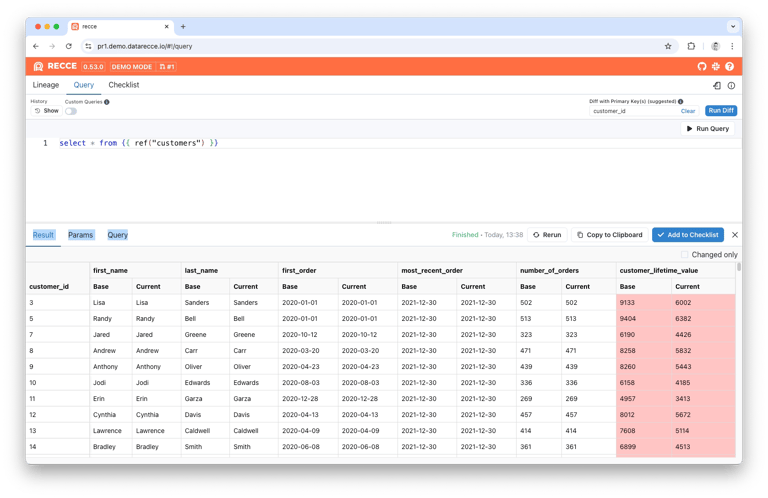This screenshot has width=768, height=498.
Task: Open browser extensions puzzle icon
Action: point(691,46)
